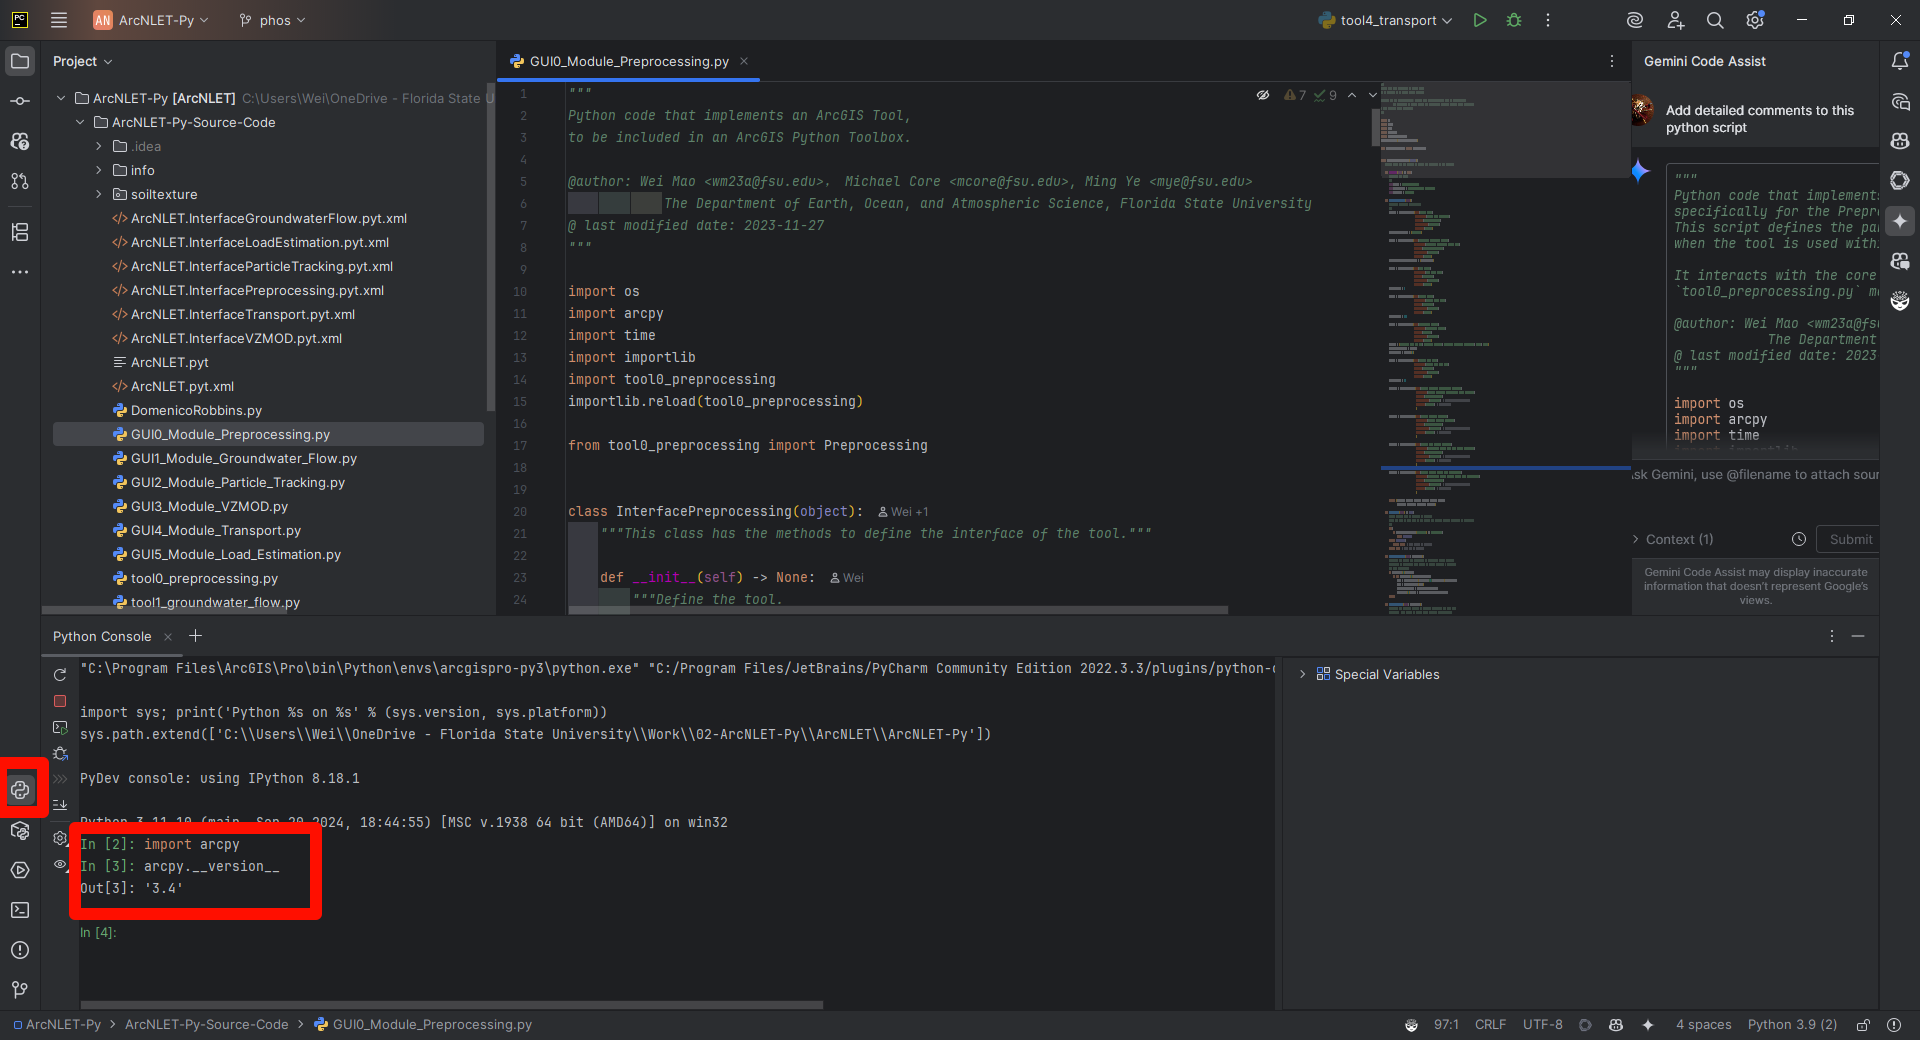Image resolution: width=1920 pixels, height=1040 pixels.
Task: Open the Project view dropdown
Action: coord(82,61)
